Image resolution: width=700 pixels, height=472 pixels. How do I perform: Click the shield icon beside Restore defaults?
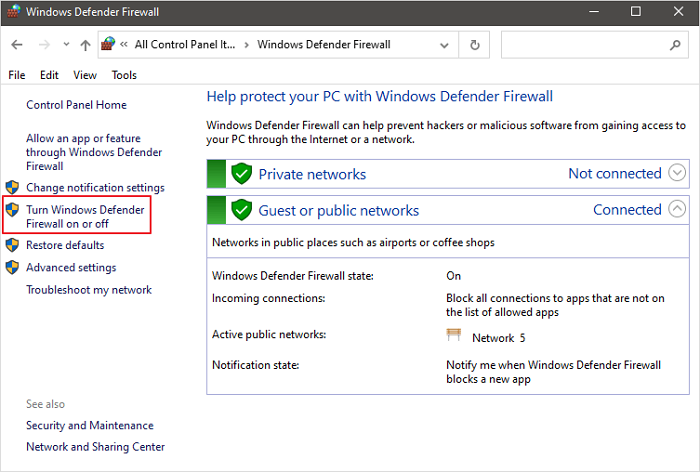[12, 245]
